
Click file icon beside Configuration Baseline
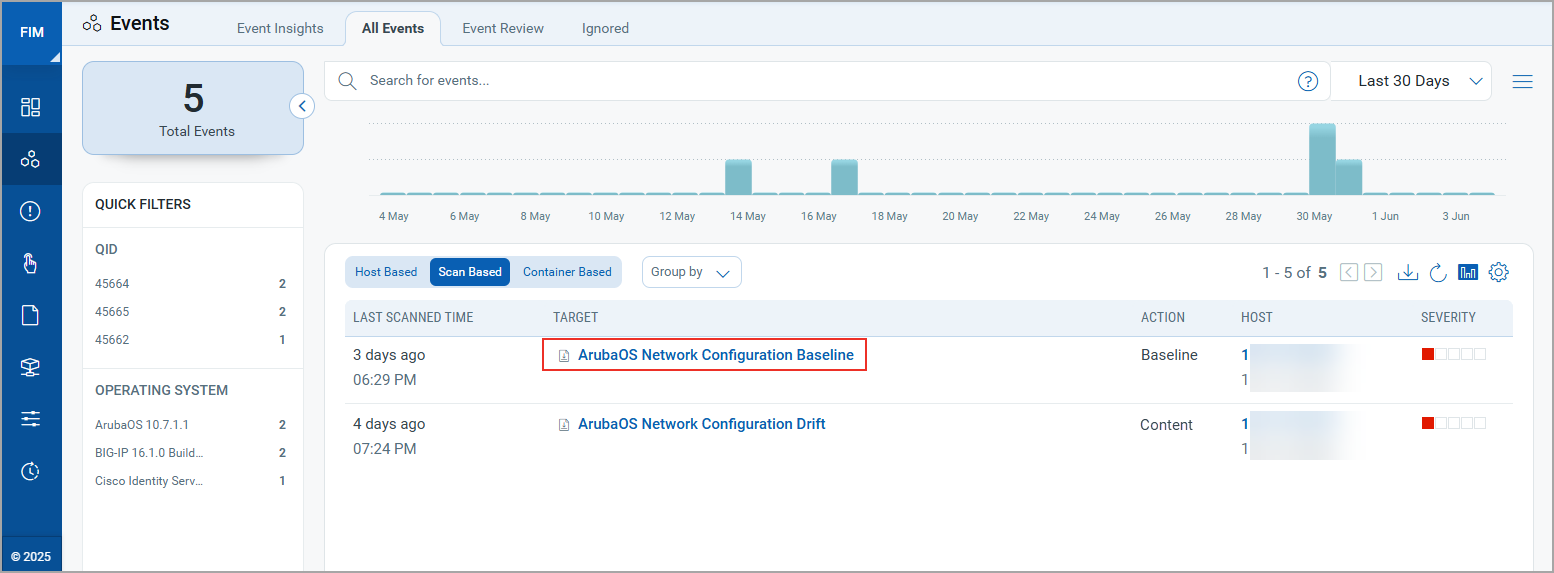click(564, 356)
